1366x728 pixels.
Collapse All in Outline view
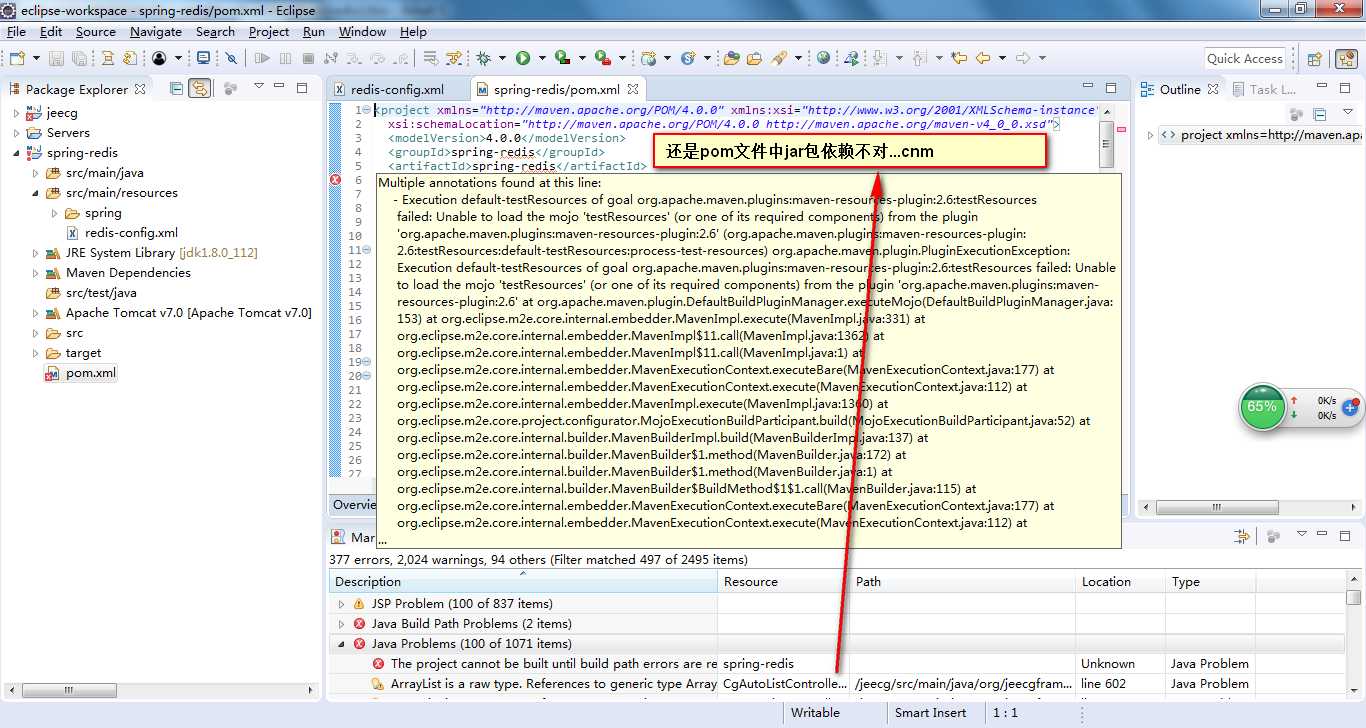pyautogui.click(x=1320, y=115)
